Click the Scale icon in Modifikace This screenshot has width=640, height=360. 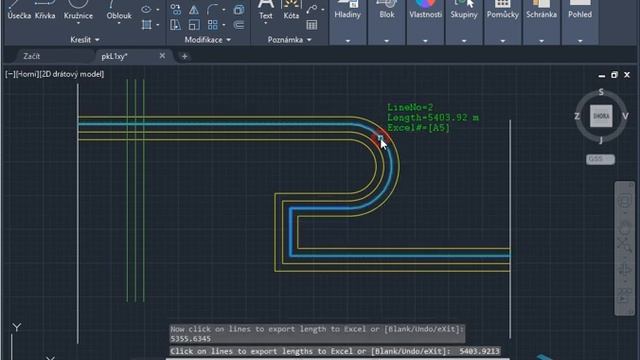coord(194,25)
